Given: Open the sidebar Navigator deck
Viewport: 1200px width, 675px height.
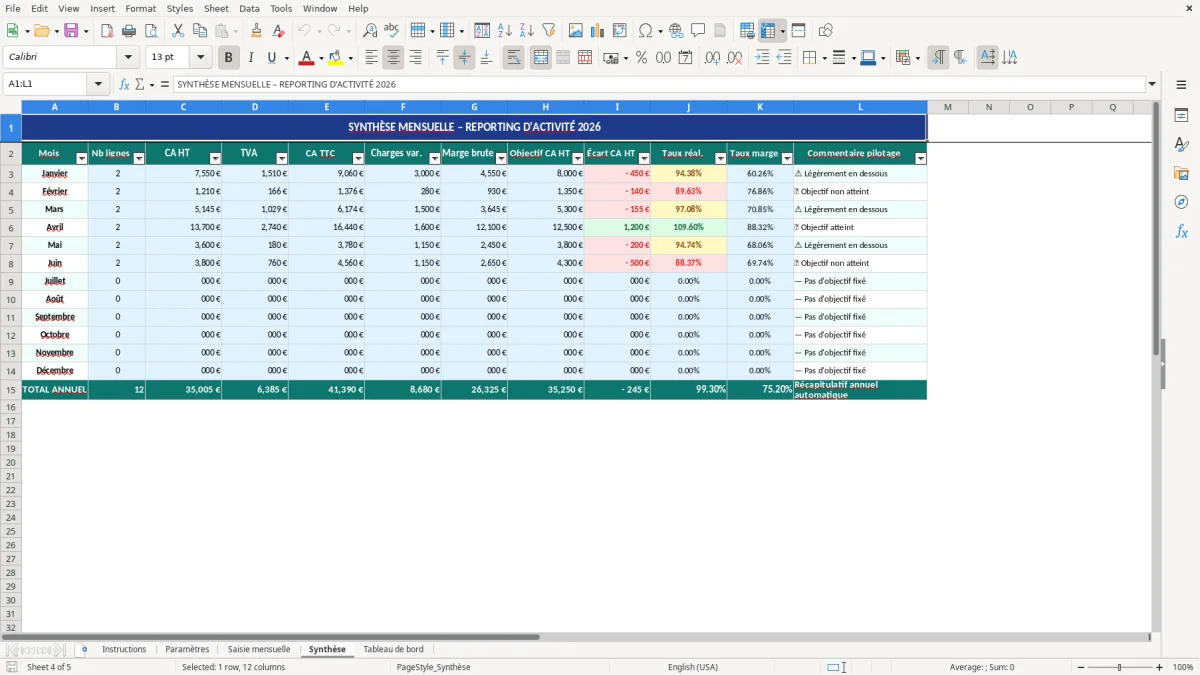Looking at the screenshot, I should pyautogui.click(x=1181, y=203).
